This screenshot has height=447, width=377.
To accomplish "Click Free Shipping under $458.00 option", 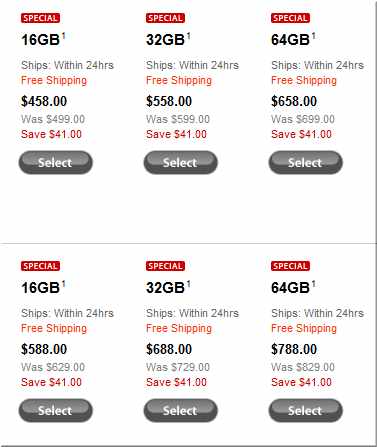I will coord(54,81).
